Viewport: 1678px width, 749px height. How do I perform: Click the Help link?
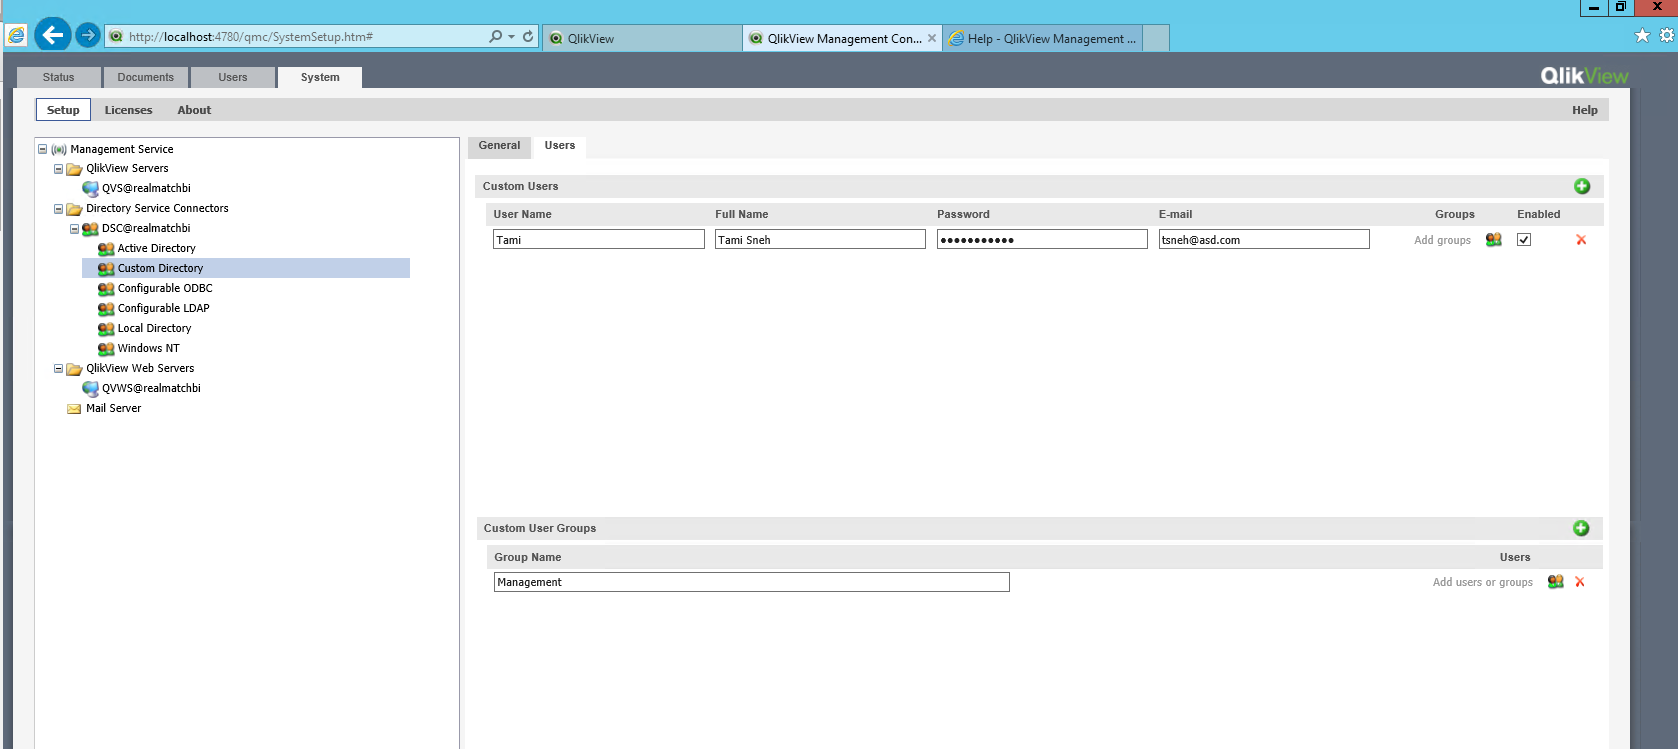1584,110
